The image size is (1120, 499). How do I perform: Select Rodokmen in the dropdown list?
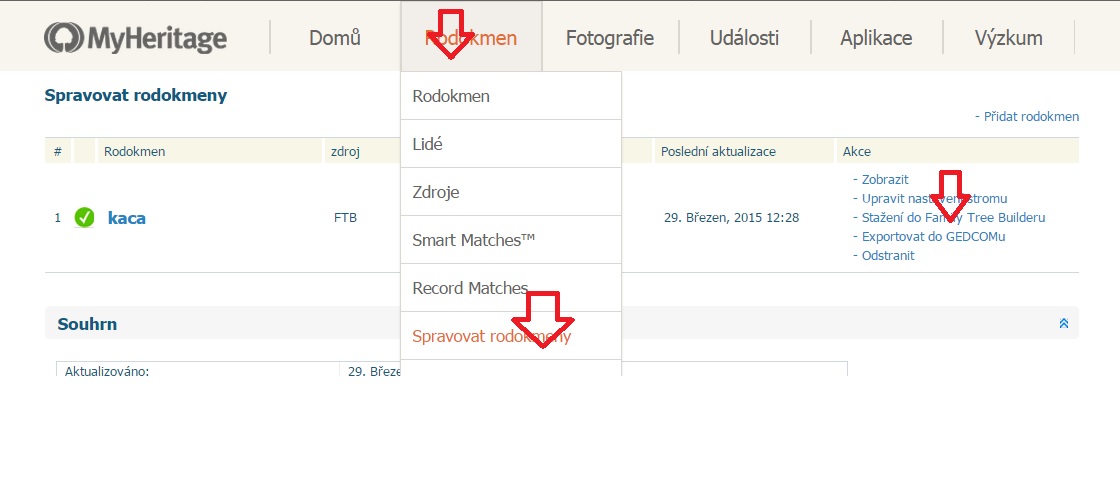point(451,96)
